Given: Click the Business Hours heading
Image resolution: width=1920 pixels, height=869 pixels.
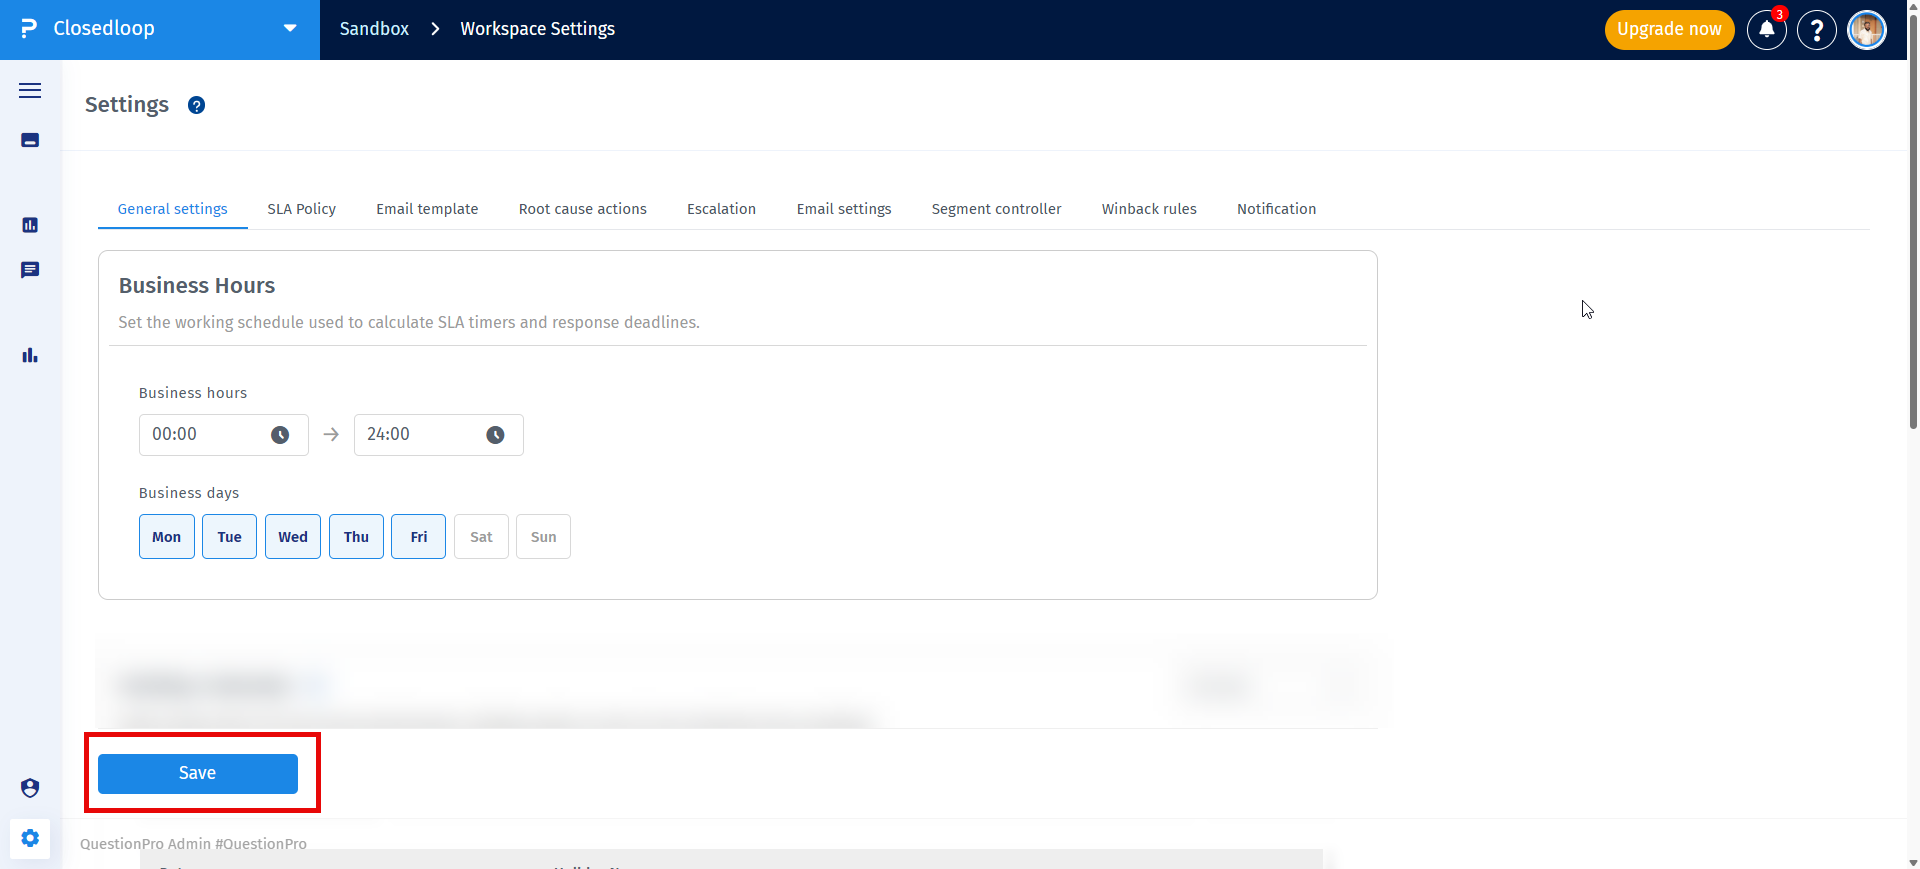Looking at the screenshot, I should 197,286.
